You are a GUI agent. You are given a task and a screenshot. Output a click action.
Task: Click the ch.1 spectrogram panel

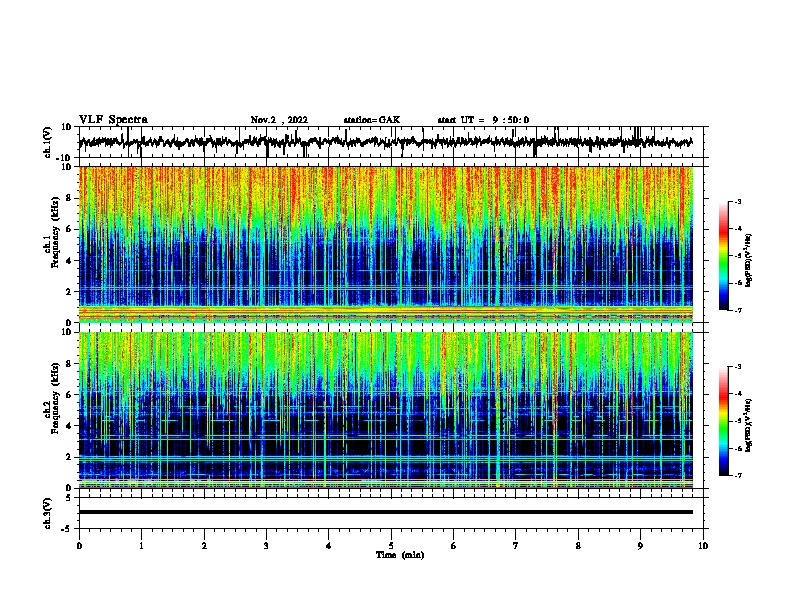(x=385, y=244)
